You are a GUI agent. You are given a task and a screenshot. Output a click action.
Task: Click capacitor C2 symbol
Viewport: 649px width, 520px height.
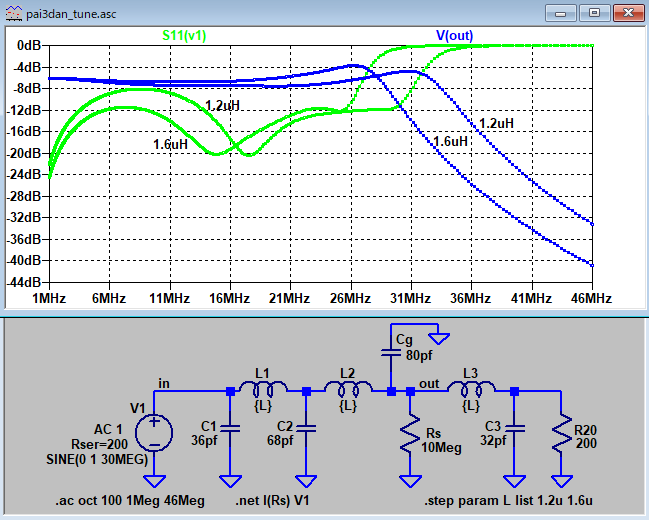306,428
